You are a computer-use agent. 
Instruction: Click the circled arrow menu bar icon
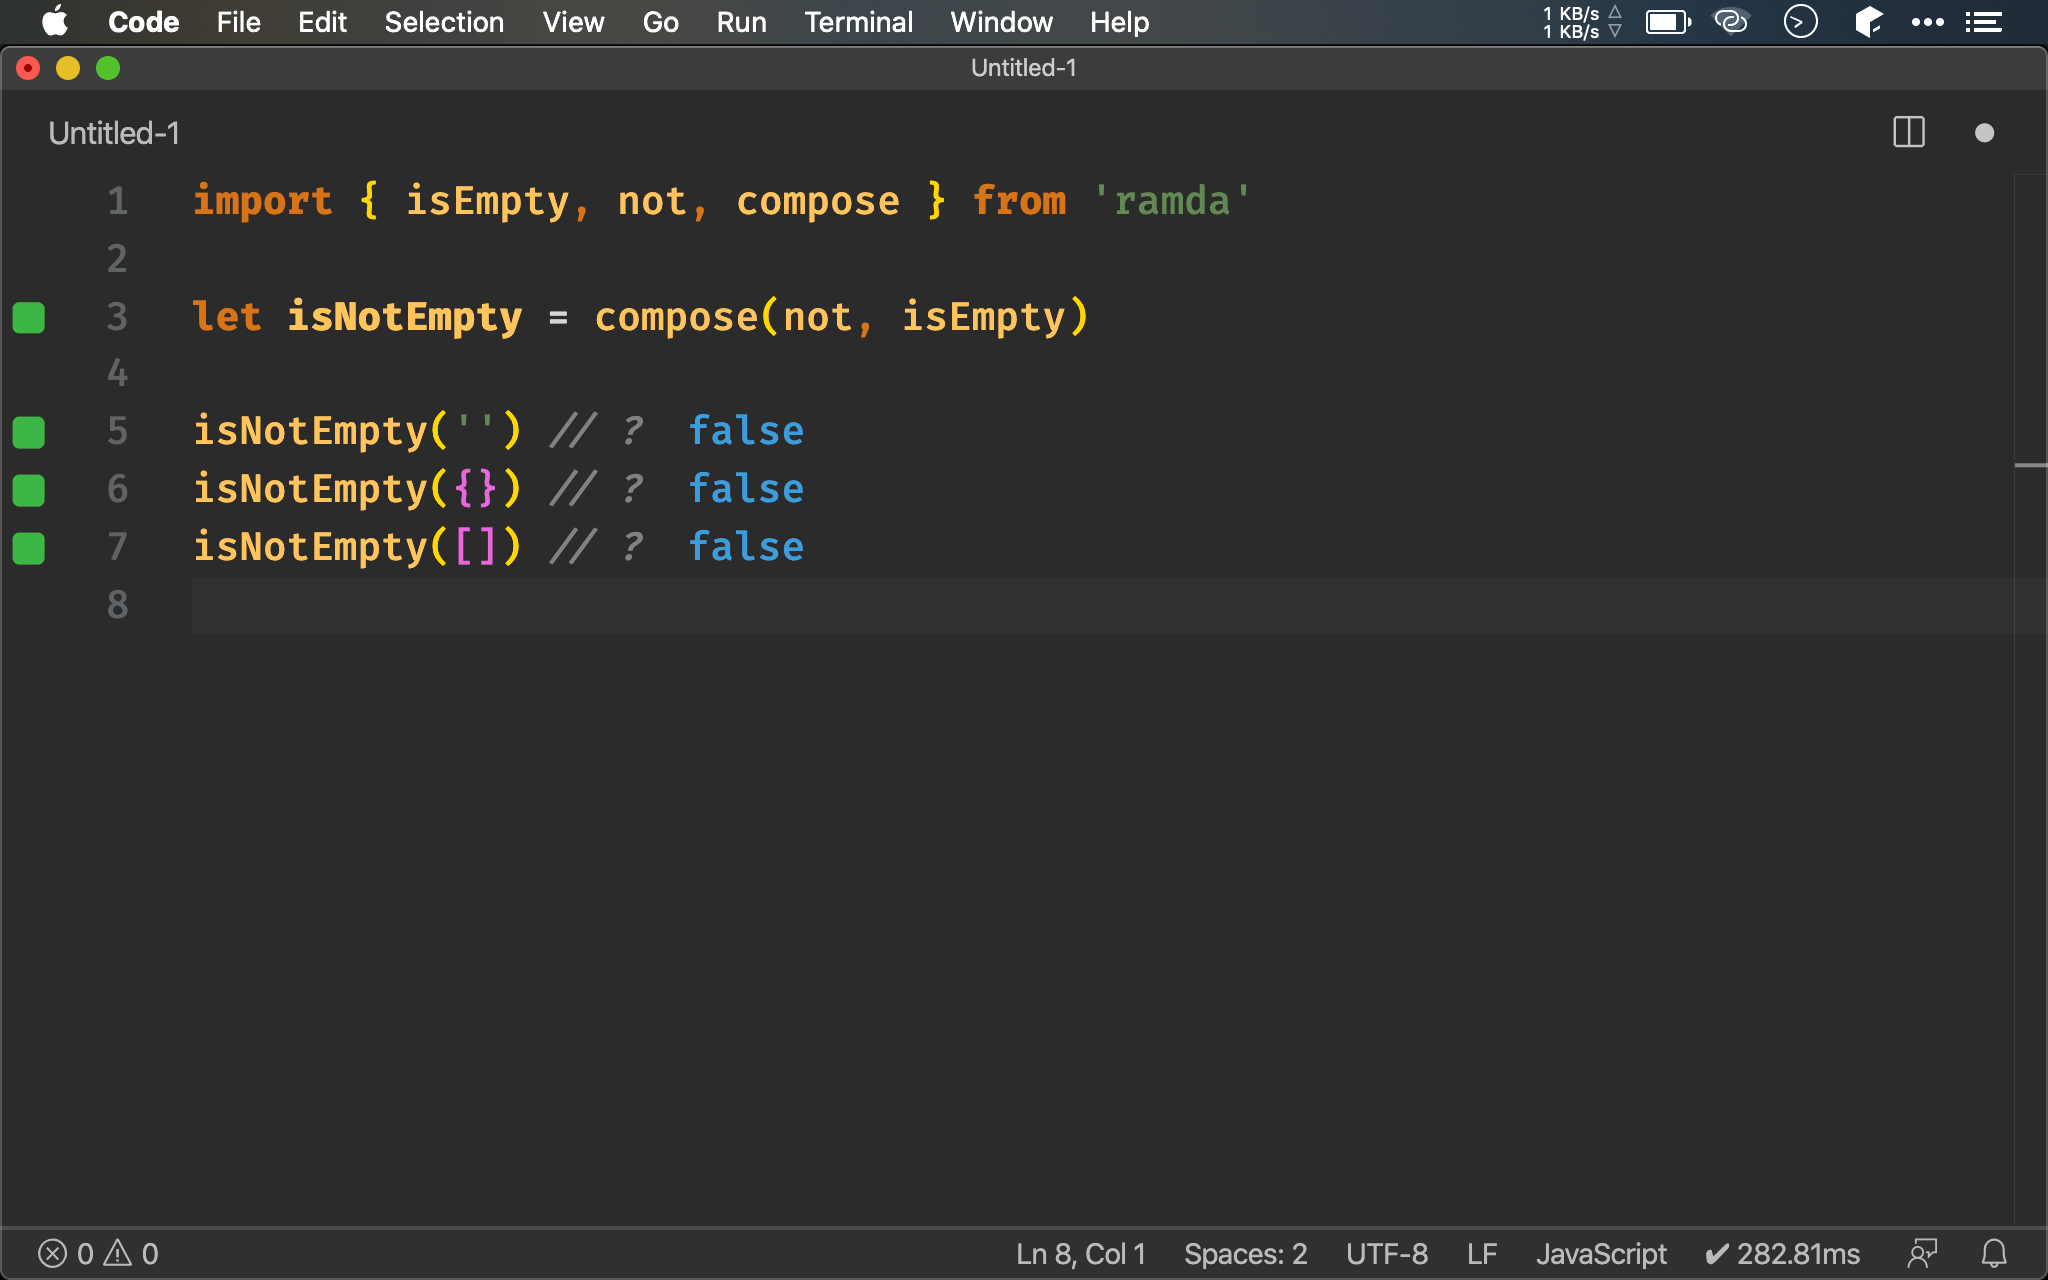[1800, 21]
